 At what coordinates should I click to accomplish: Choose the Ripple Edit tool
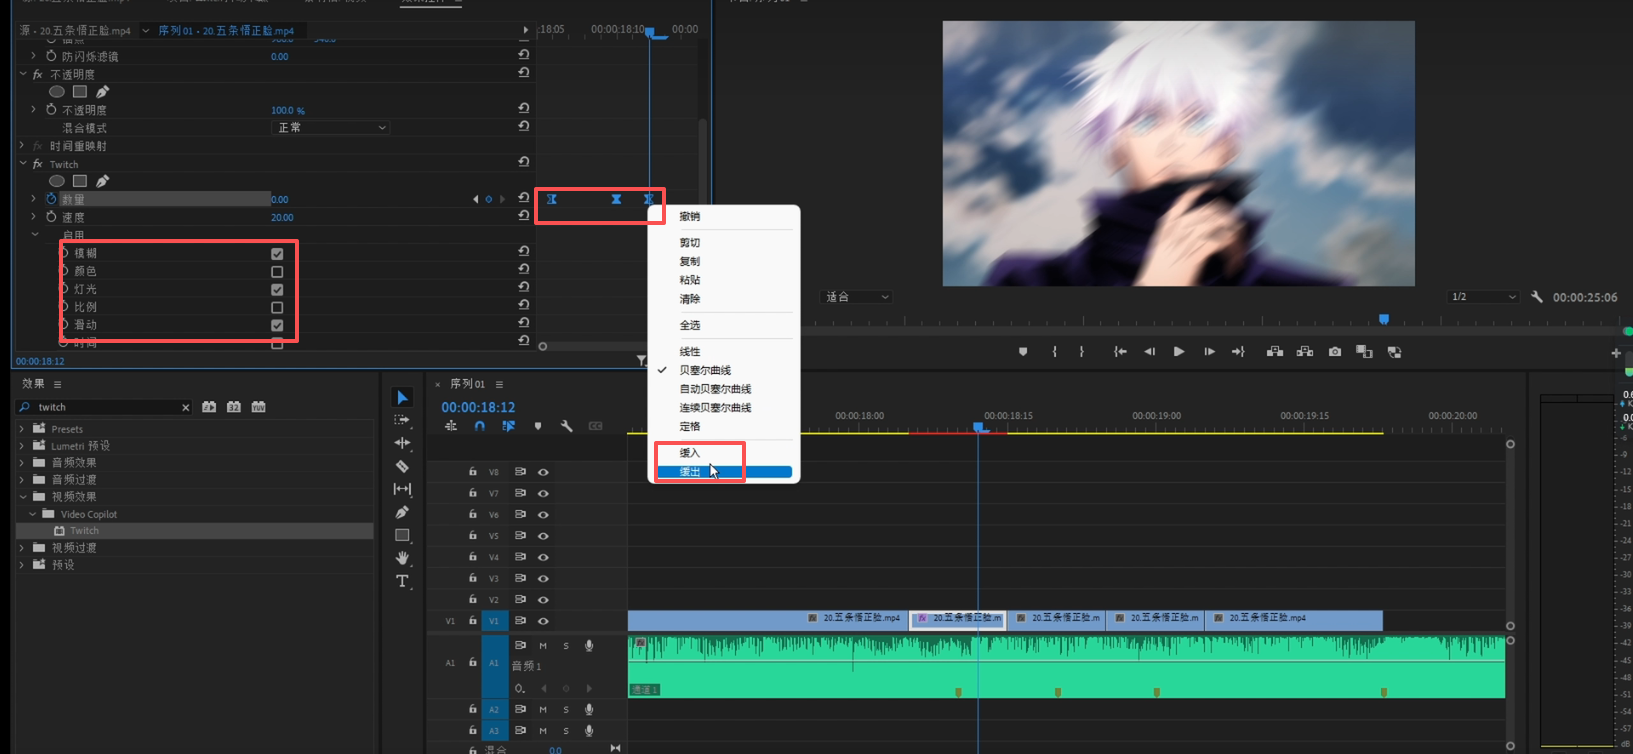402,443
